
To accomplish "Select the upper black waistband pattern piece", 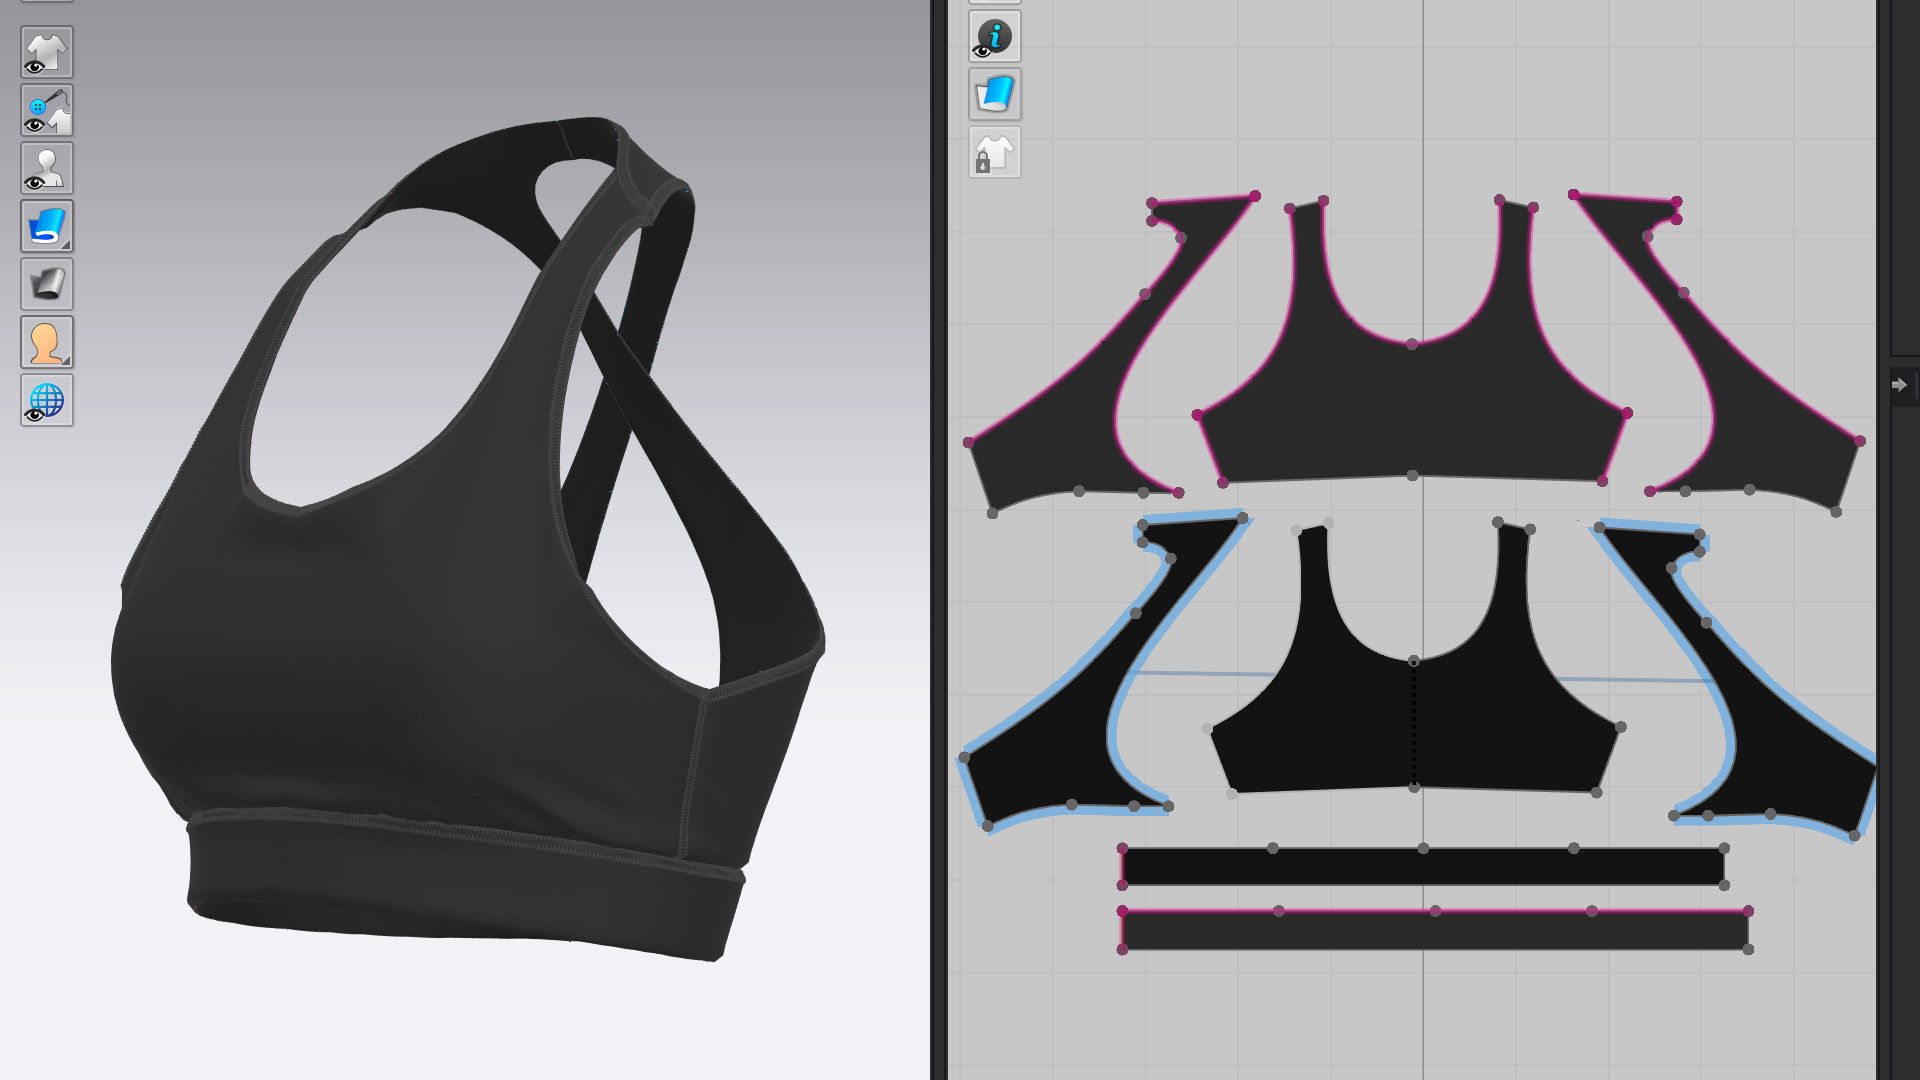I will (x=1423, y=867).
